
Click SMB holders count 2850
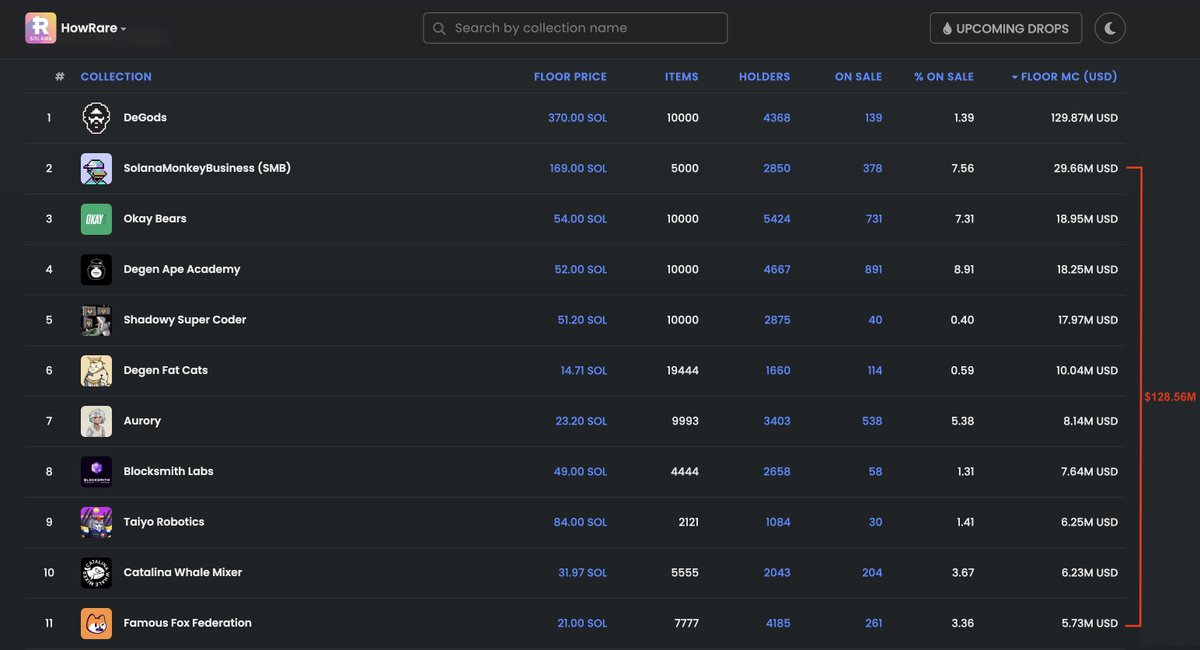pos(776,168)
